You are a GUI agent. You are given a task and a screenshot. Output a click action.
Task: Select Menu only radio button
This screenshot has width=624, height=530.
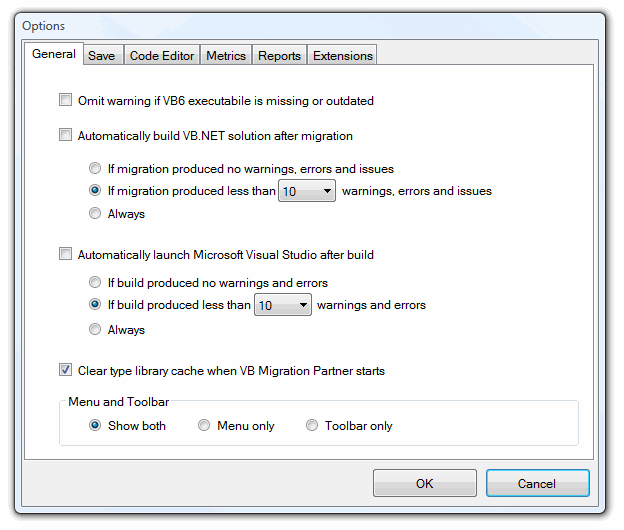[204, 425]
